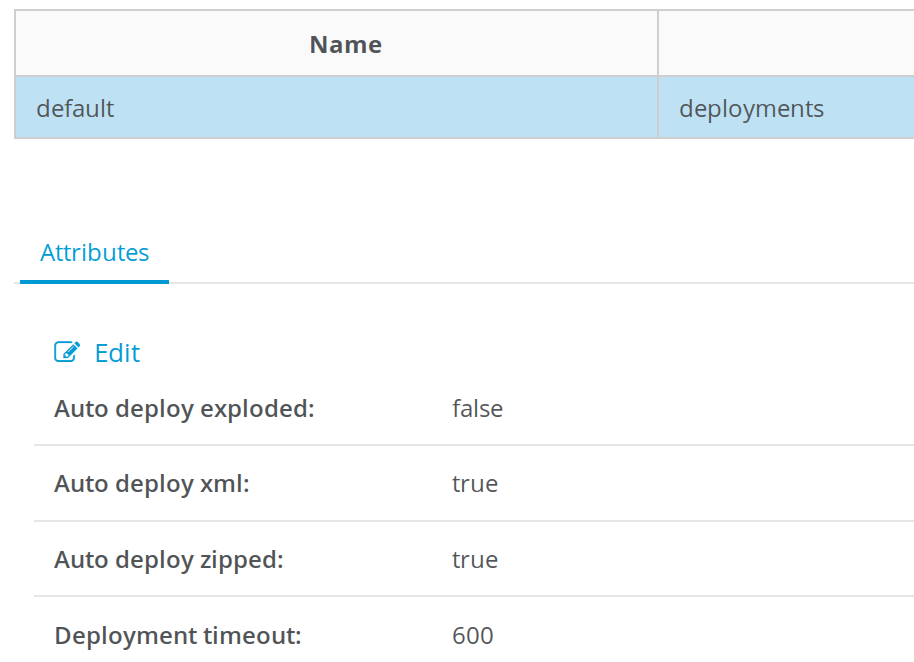Viewport: 914px width, 662px height.
Task: Click the divider between Name and next header
Action: (658, 45)
